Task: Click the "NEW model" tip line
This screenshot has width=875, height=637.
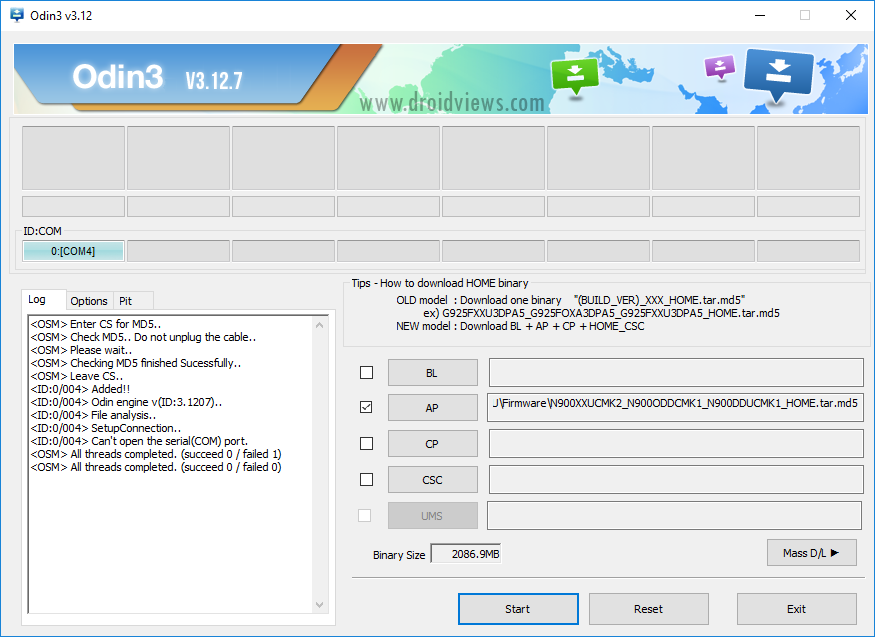Action: [x=520, y=326]
